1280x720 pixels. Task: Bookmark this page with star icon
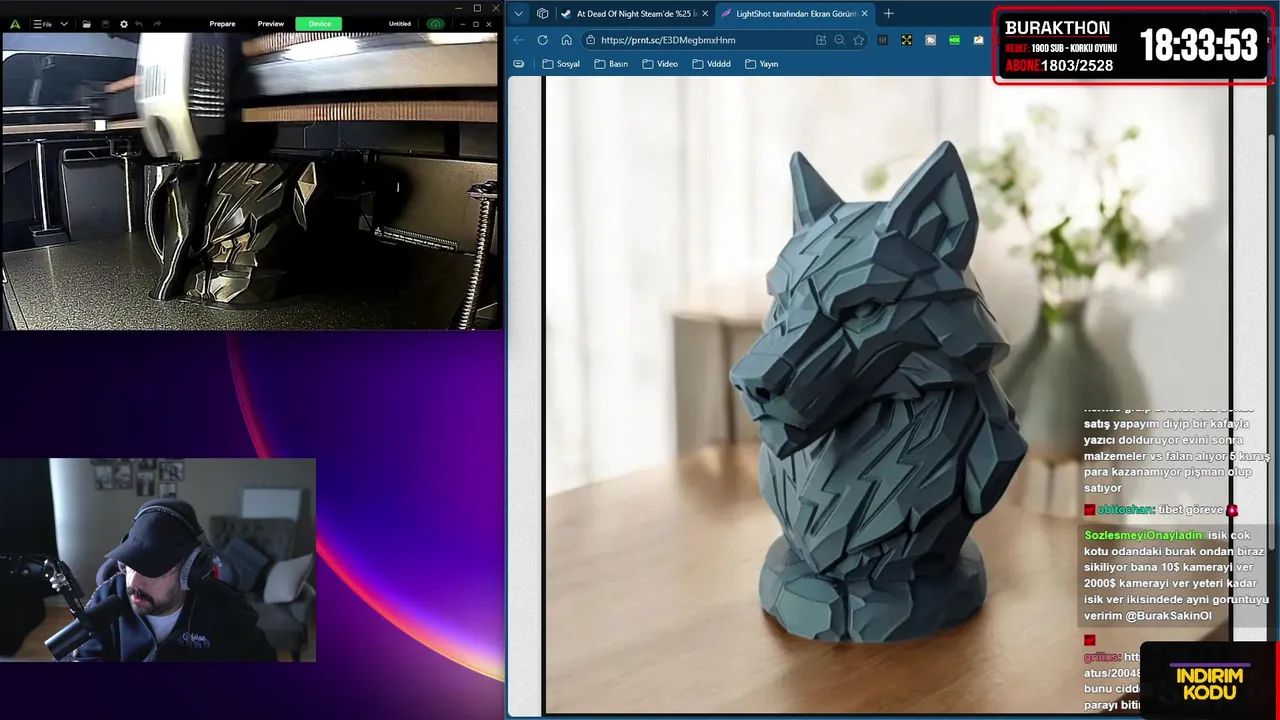click(858, 40)
